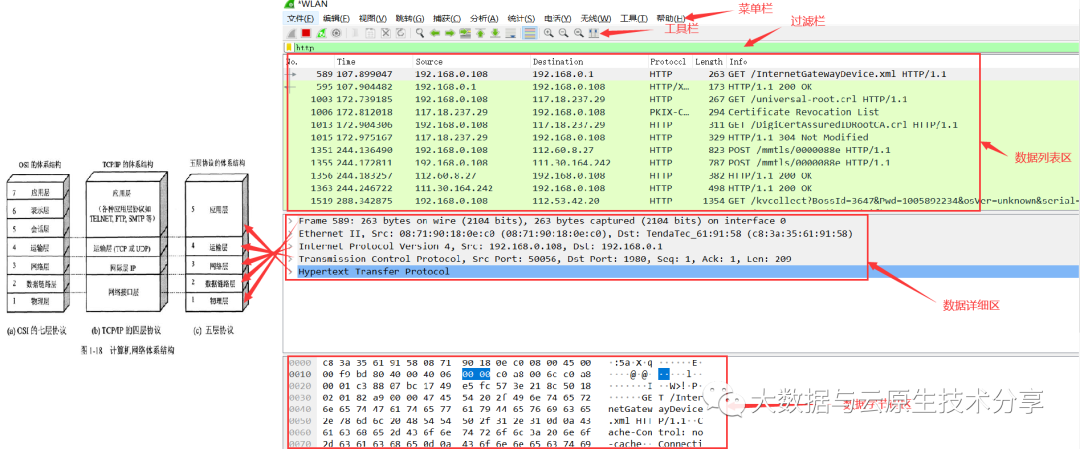Select packet 1006 Certificate Revocation List

click(x=682, y=112)
